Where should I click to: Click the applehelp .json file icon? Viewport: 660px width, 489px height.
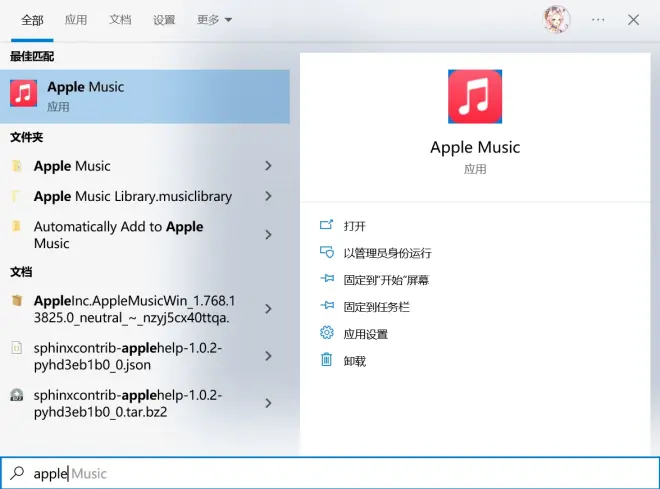tap(16, 348)
